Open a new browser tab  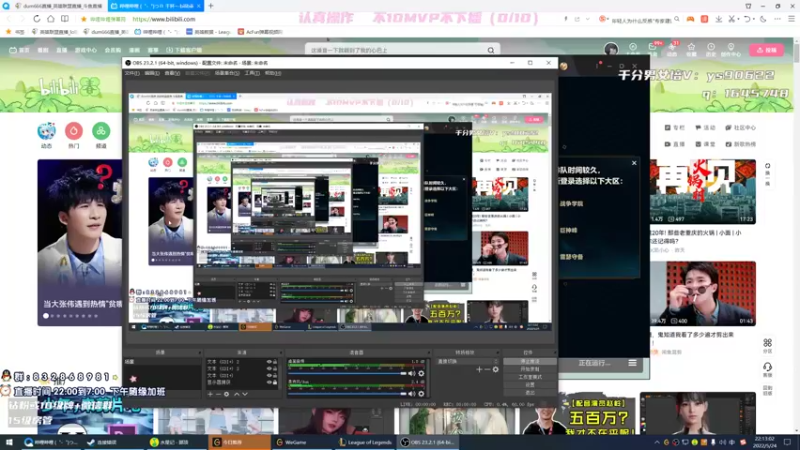click(x=211, y=6)
